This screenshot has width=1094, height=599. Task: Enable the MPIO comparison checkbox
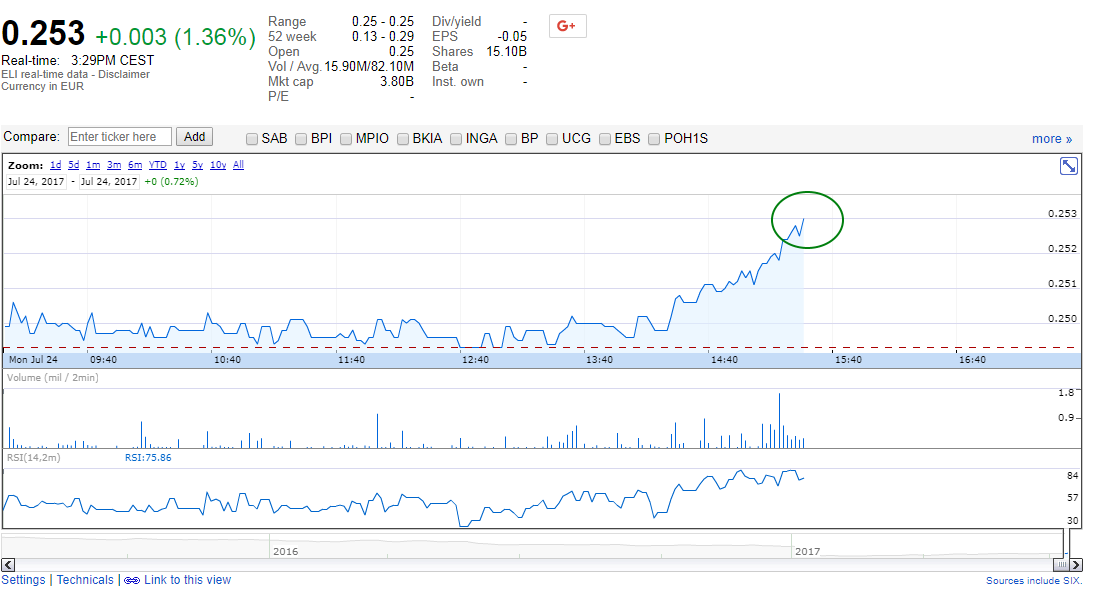[x=345, y=139]
